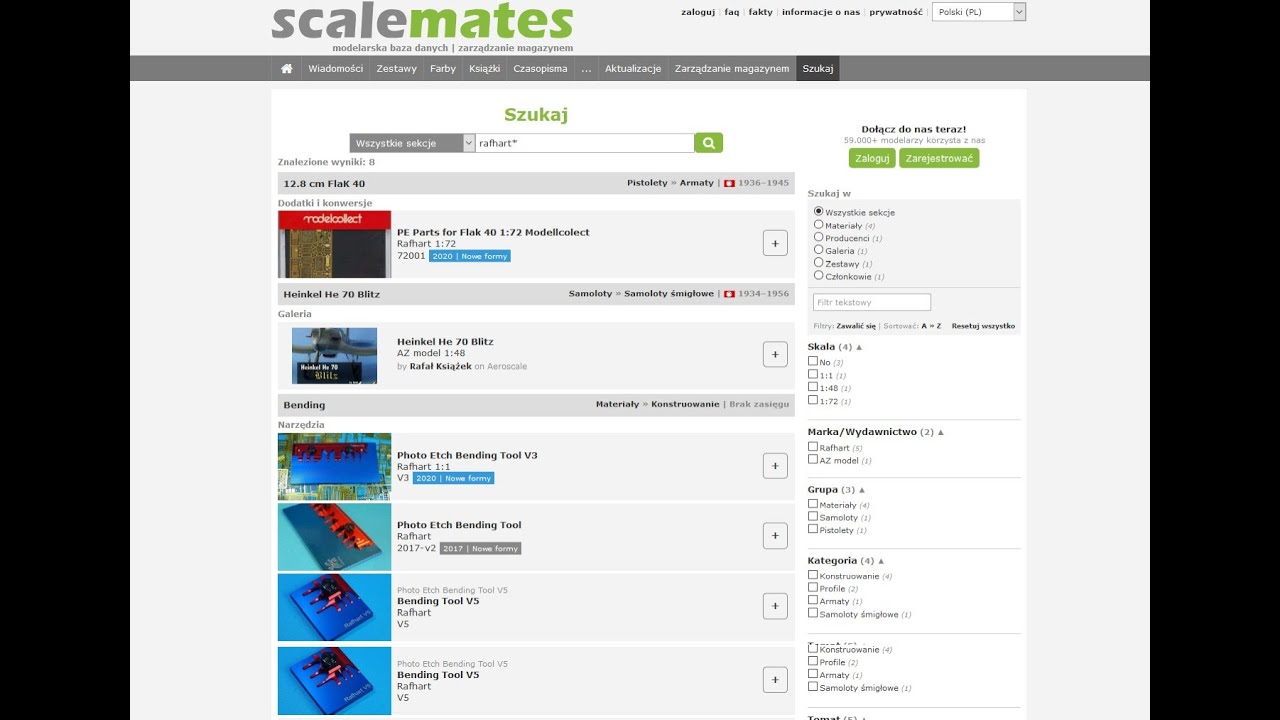Image resolution: width=1280 pixels, height=720 pixels.
Task: Open the Rafał Książek author link
Action: (440, 366)
